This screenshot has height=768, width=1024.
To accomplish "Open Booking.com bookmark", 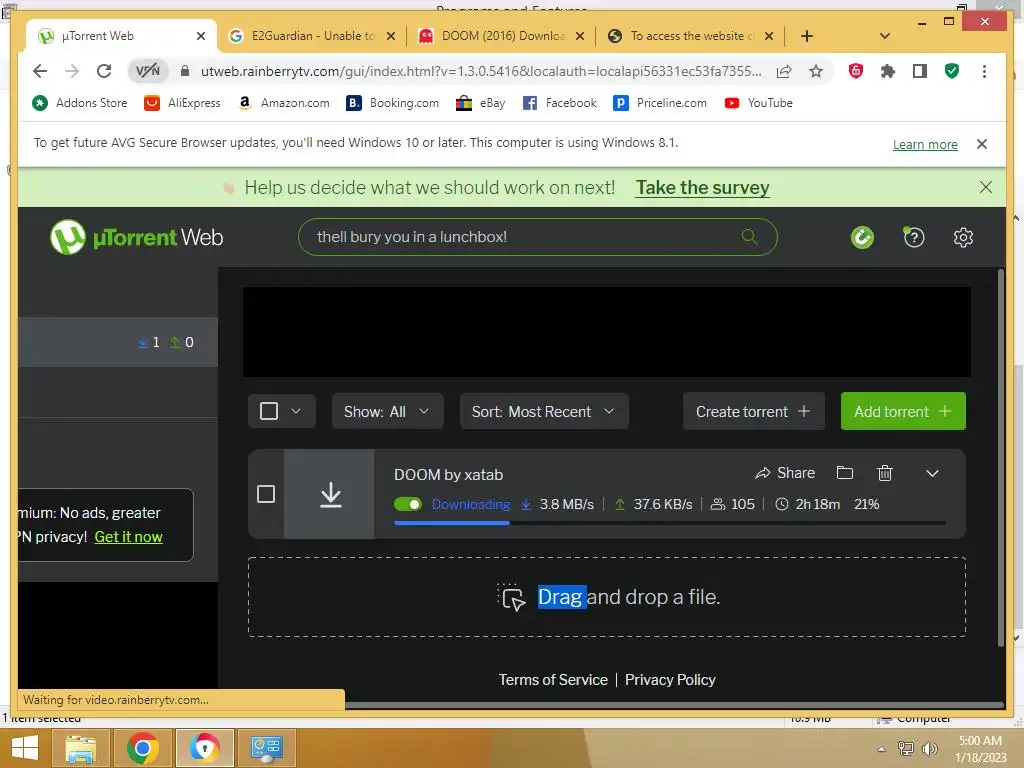I will [x=392, y=103].
